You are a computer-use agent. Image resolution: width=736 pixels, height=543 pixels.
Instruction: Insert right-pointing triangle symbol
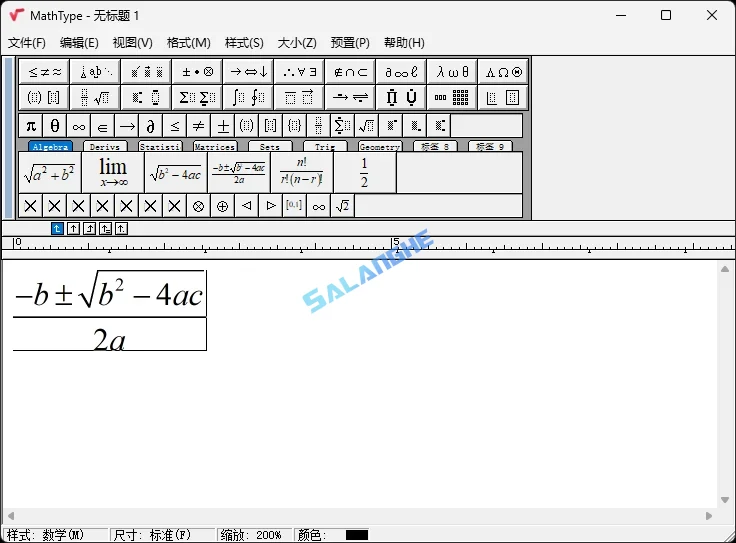point(270,206)
